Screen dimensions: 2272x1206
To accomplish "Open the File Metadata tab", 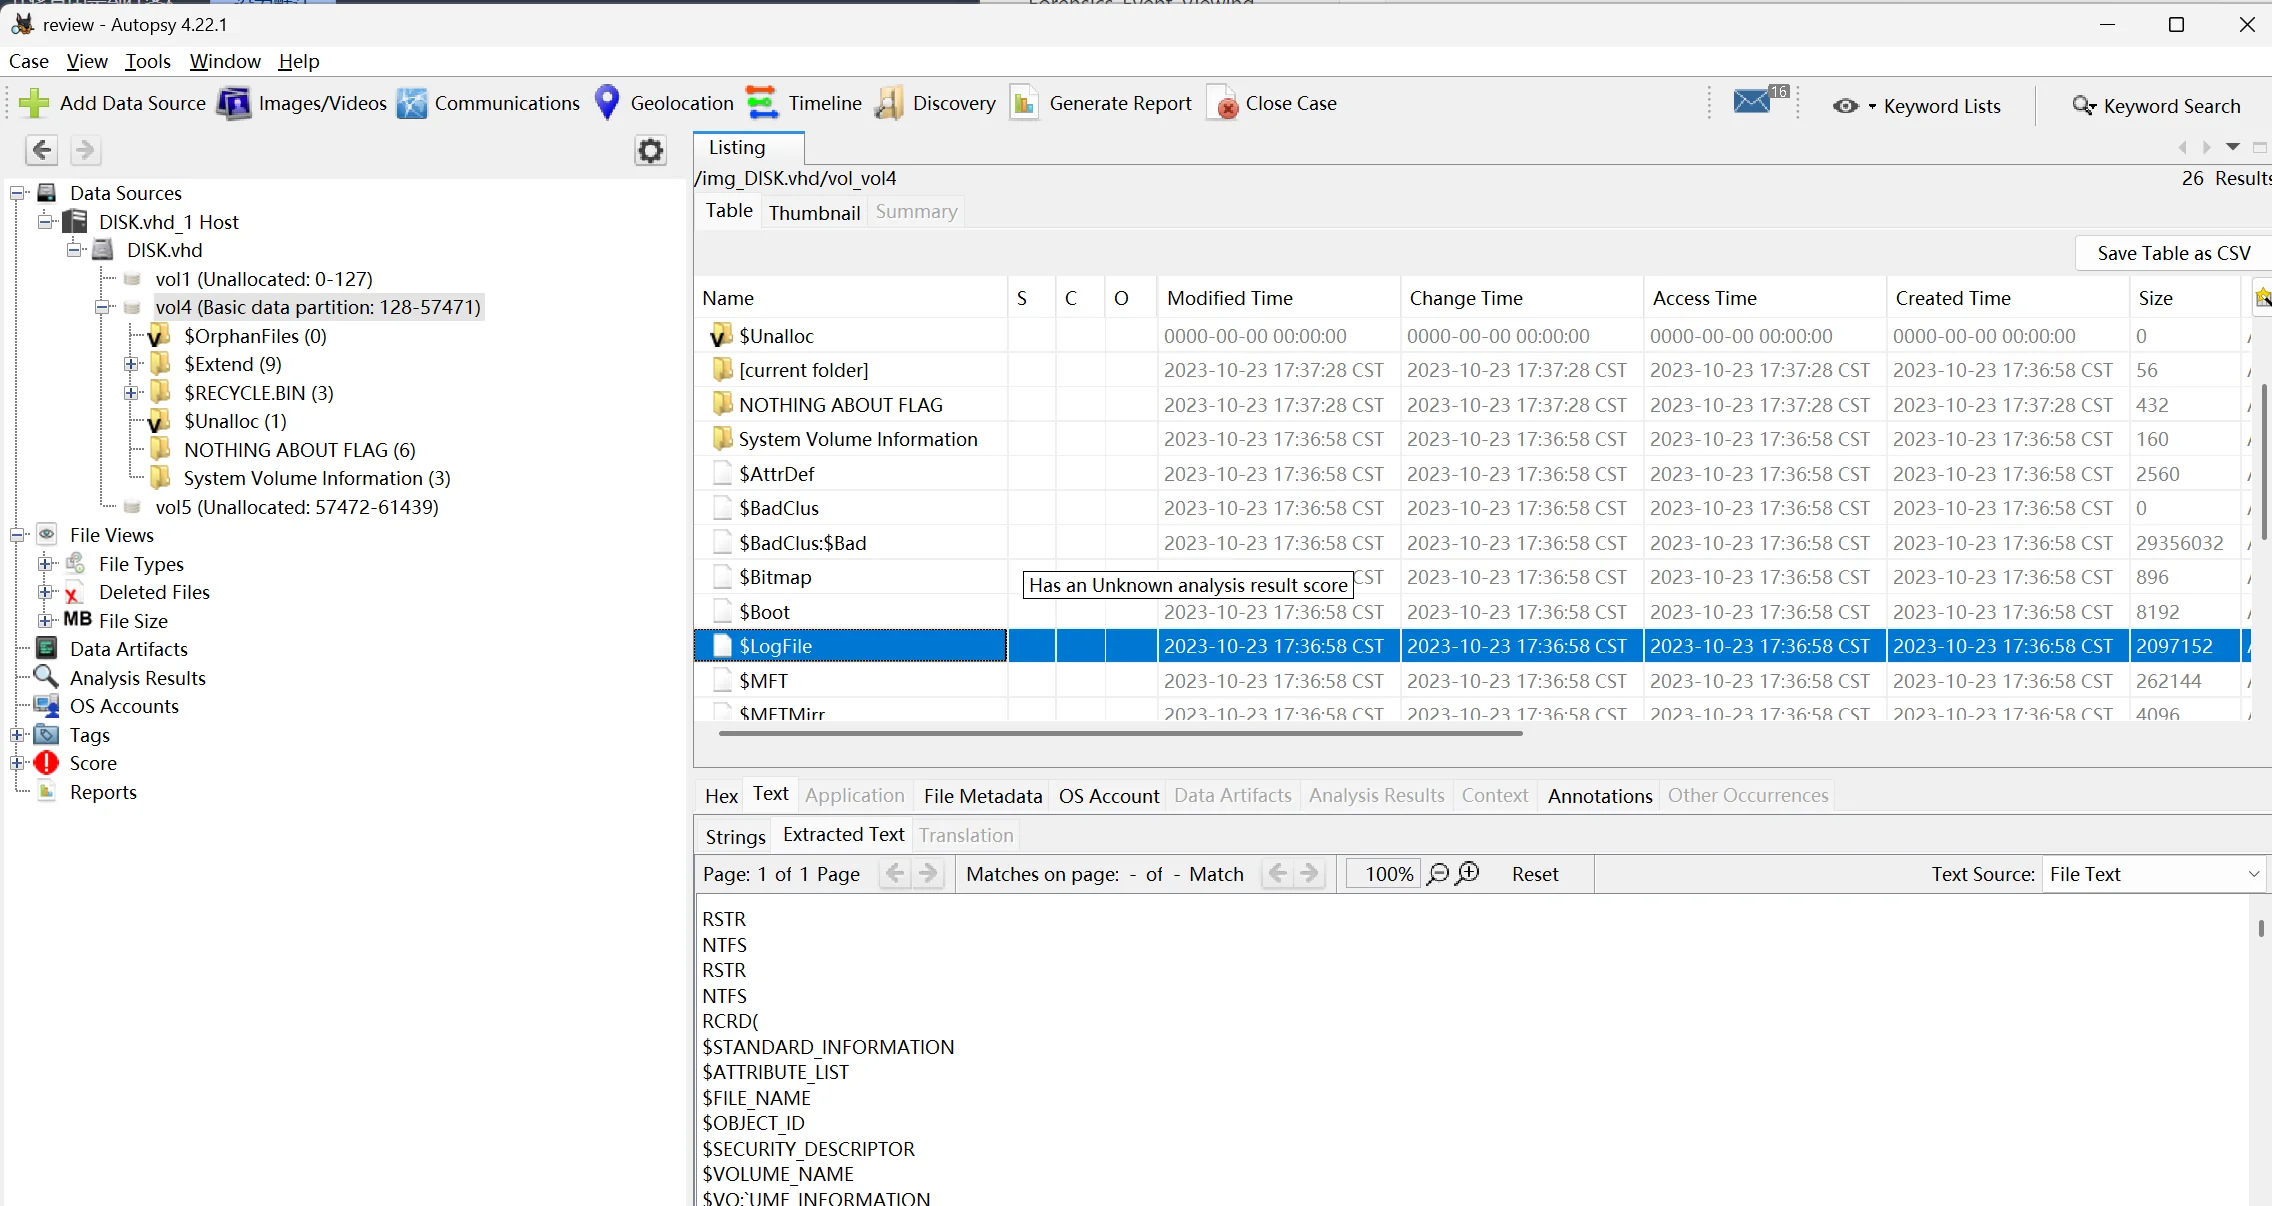I will pos(983,796).
